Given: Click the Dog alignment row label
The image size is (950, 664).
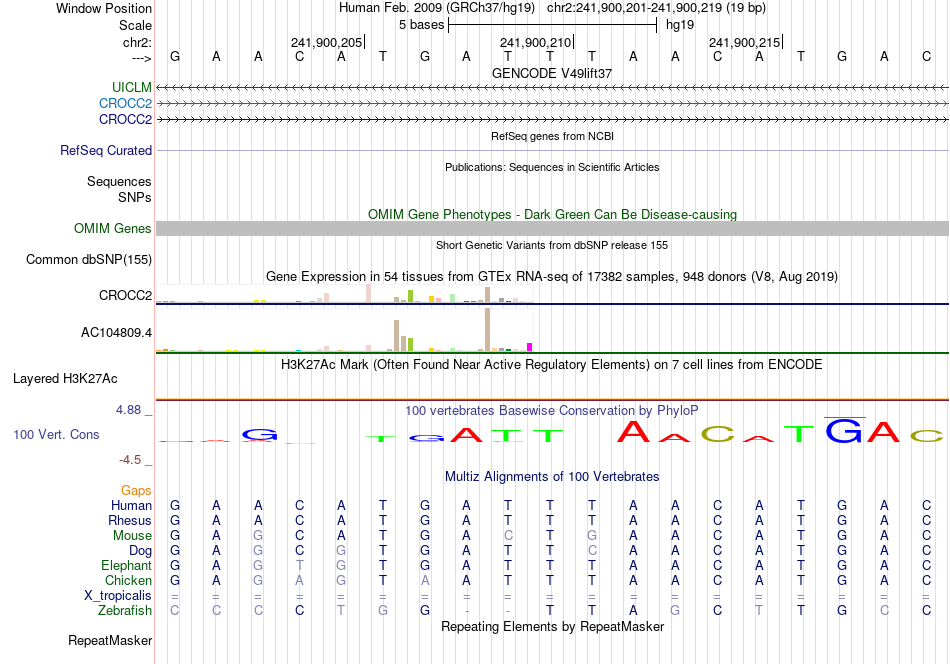Looking at the screenshot, I should [x=141, y=551].
